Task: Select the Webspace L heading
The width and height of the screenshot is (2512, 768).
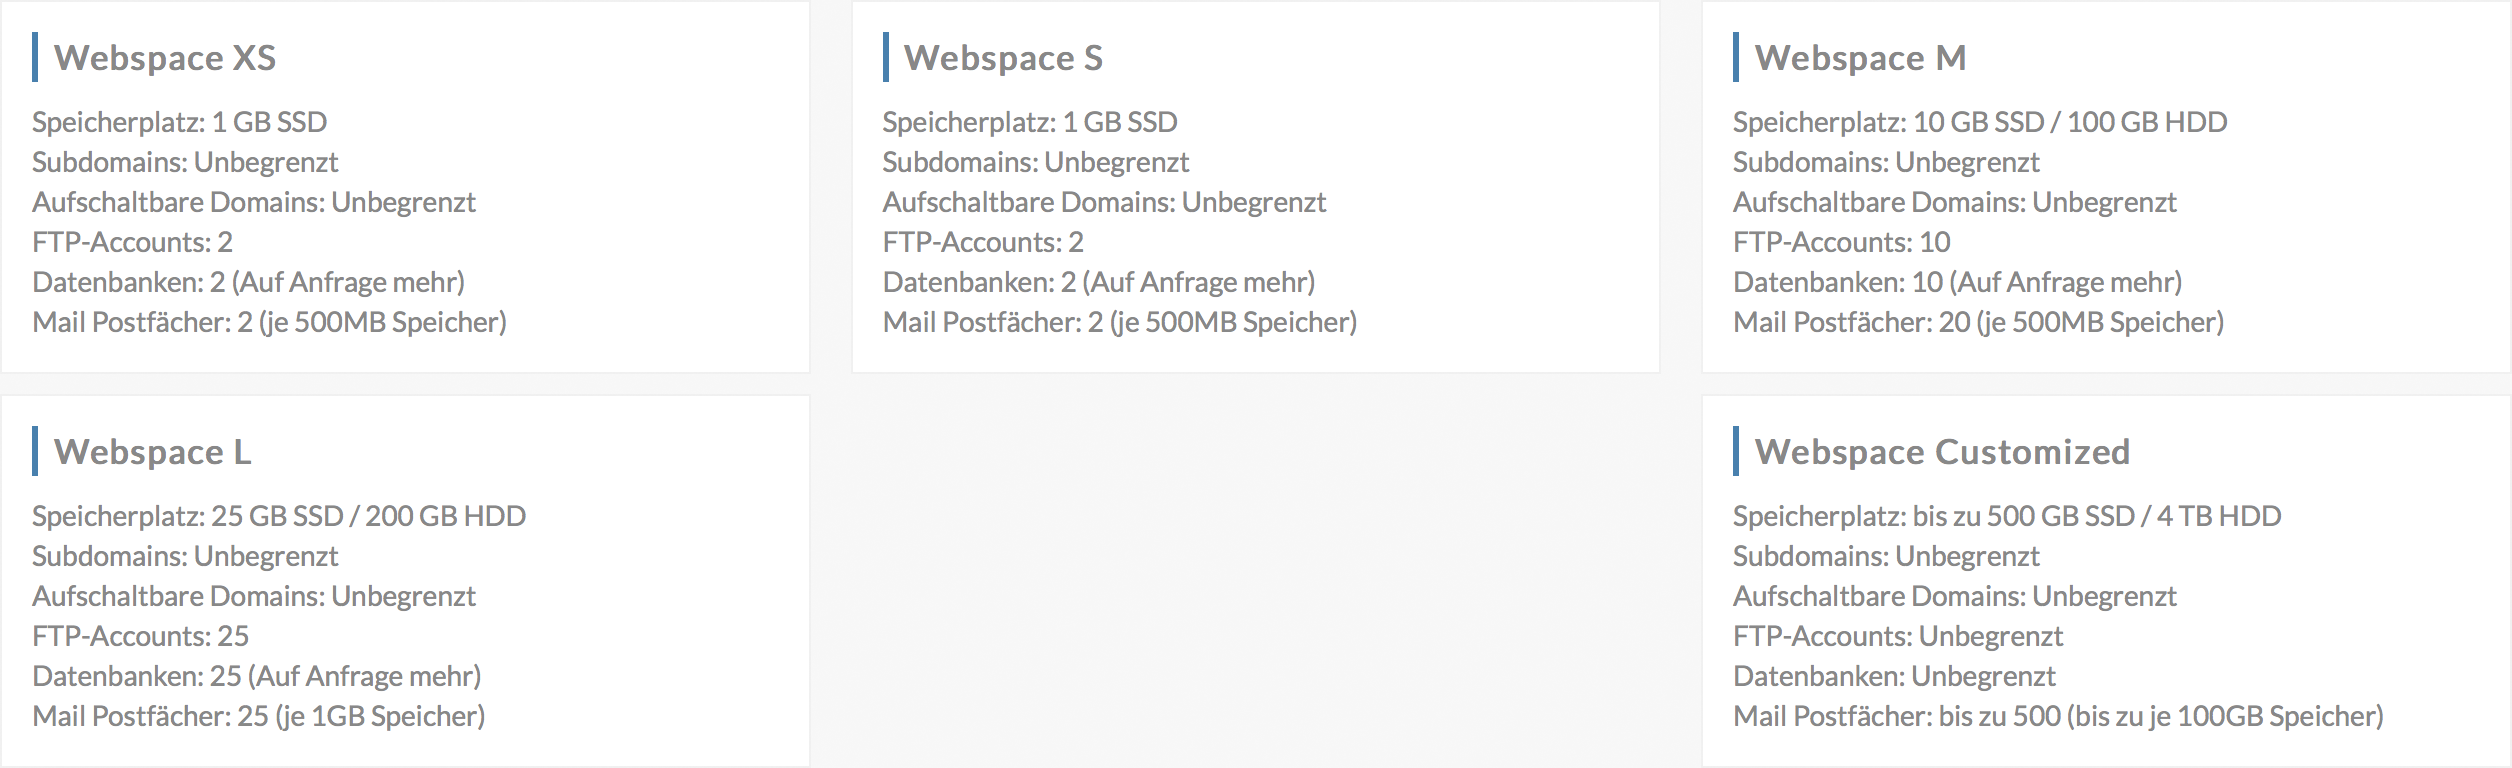Action: (x=153, y=452)
